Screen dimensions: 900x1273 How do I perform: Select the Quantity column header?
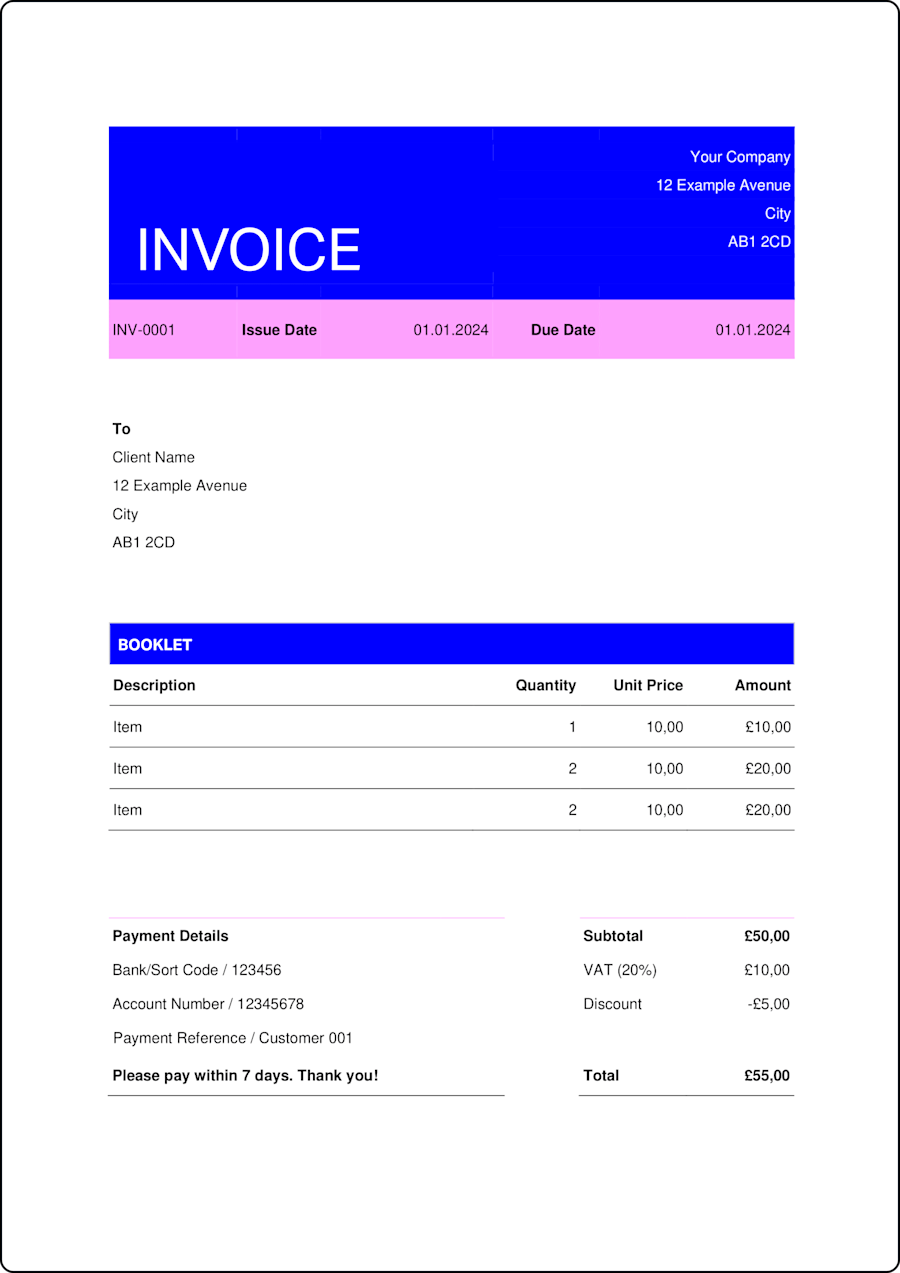[546, 685]
